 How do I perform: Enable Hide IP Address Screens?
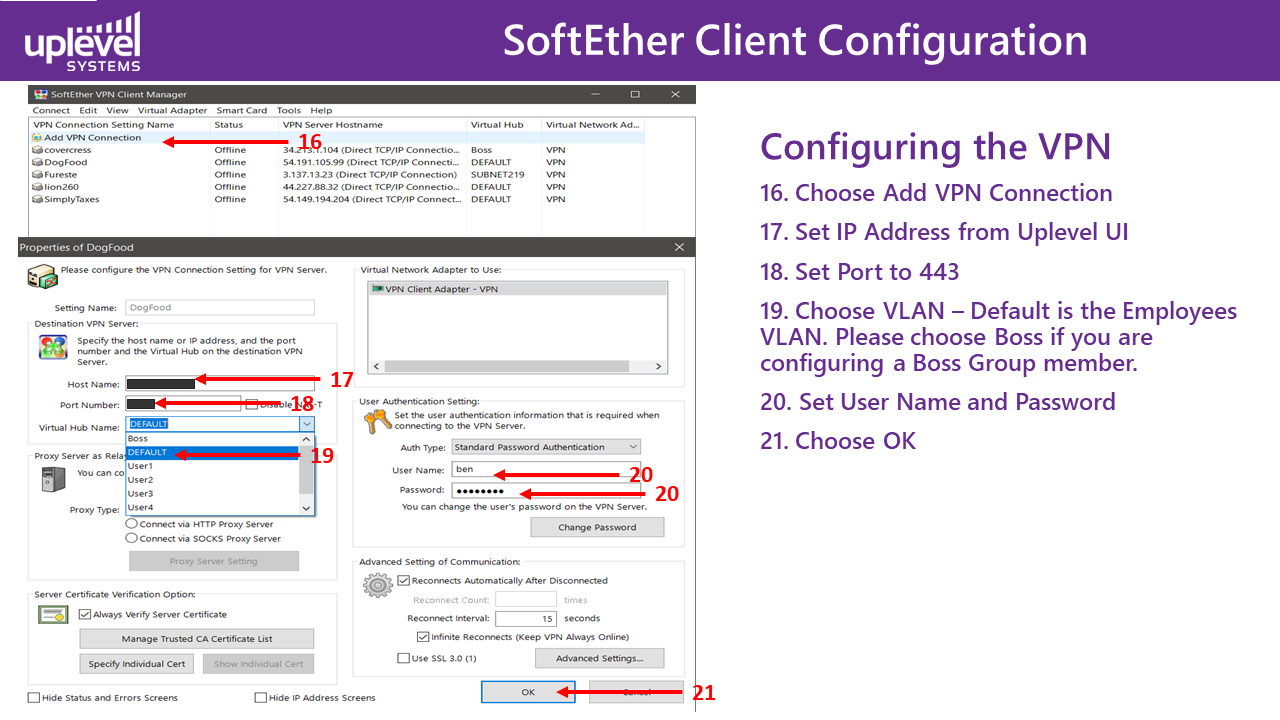click(x=261, y=698)
